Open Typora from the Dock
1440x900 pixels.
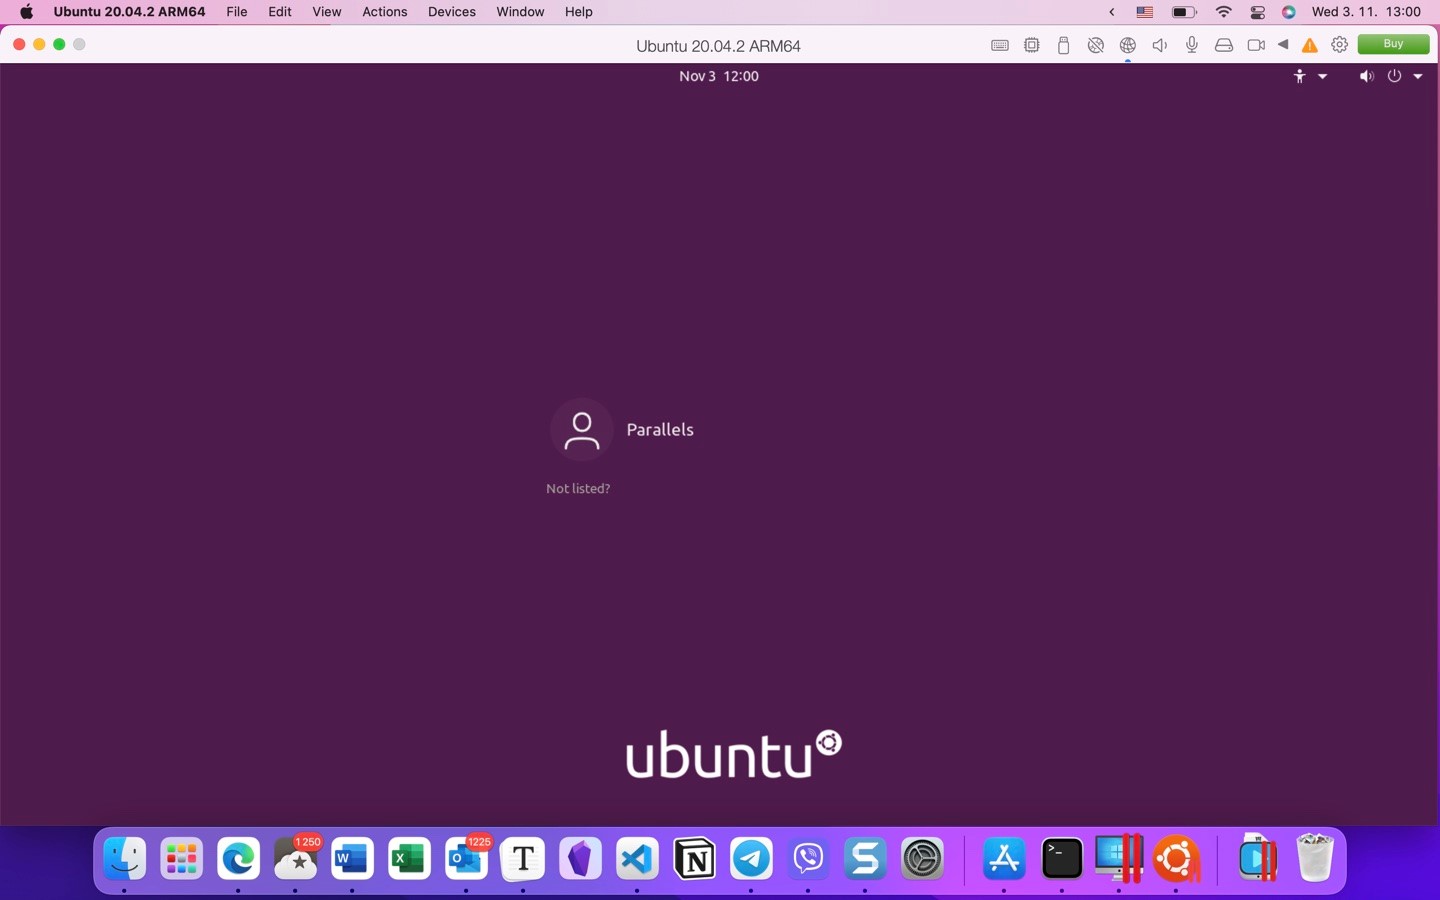(523, 858)
